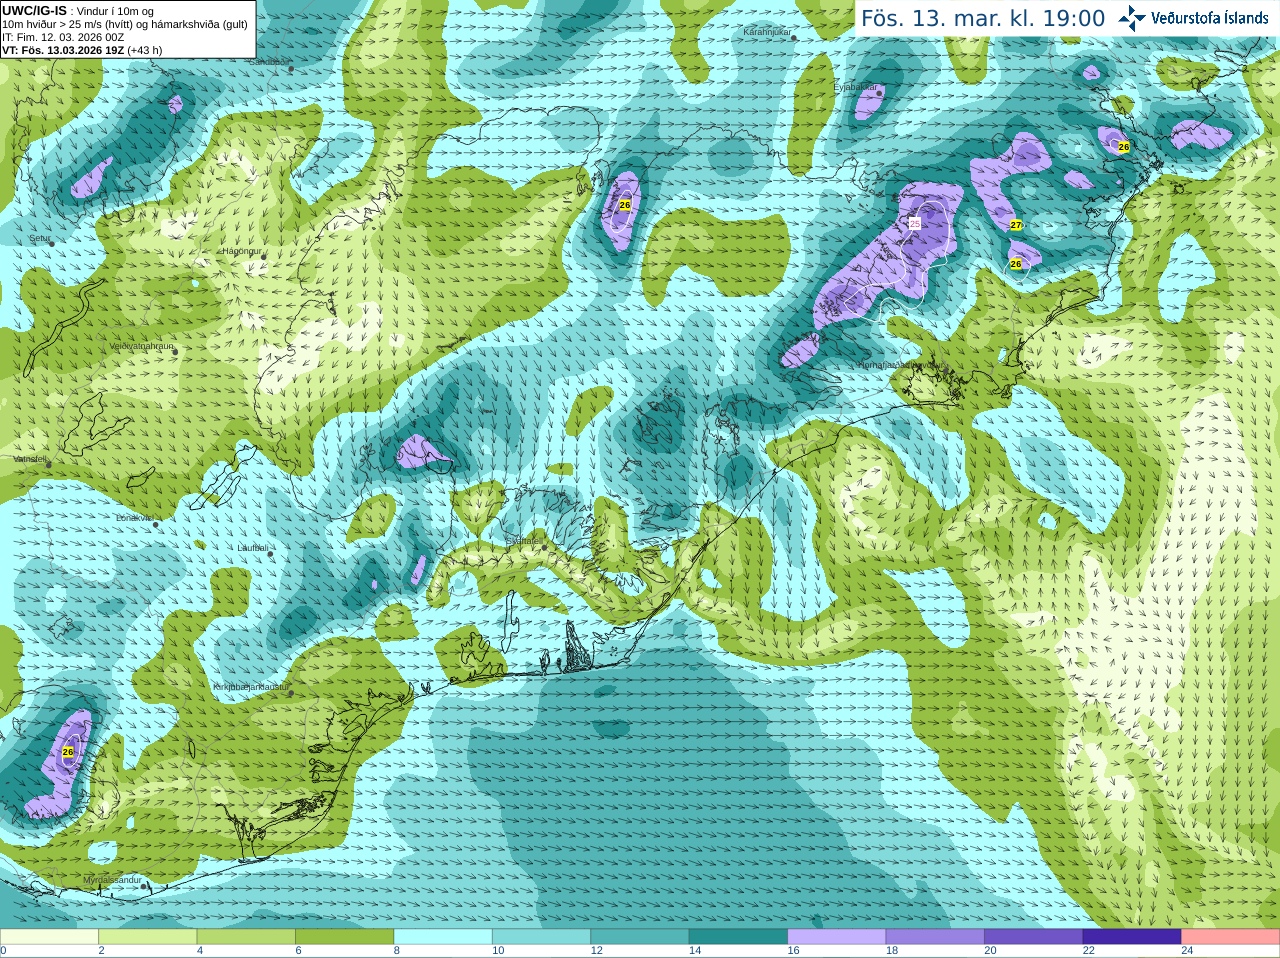This screenshot has width=1280, height=958.
Task: Click the legend scale value 20
Action: pyautogui.click(x=990, y=951)
